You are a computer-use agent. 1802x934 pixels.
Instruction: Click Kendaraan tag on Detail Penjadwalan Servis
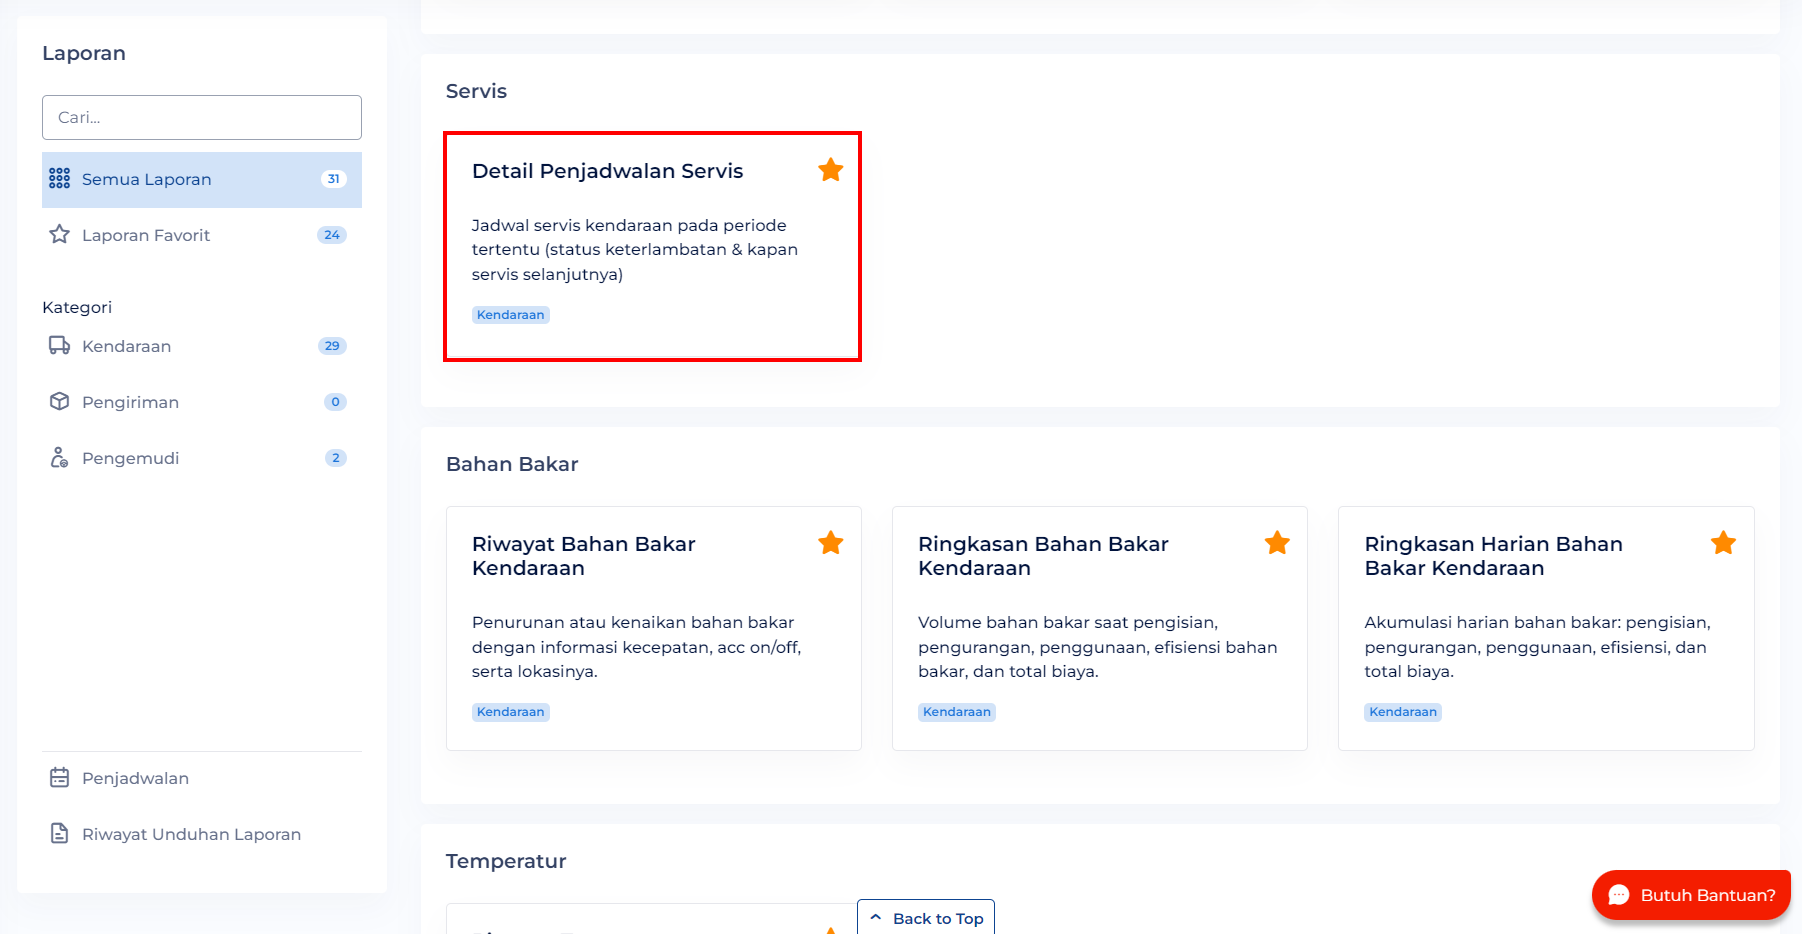coord(511,315)
